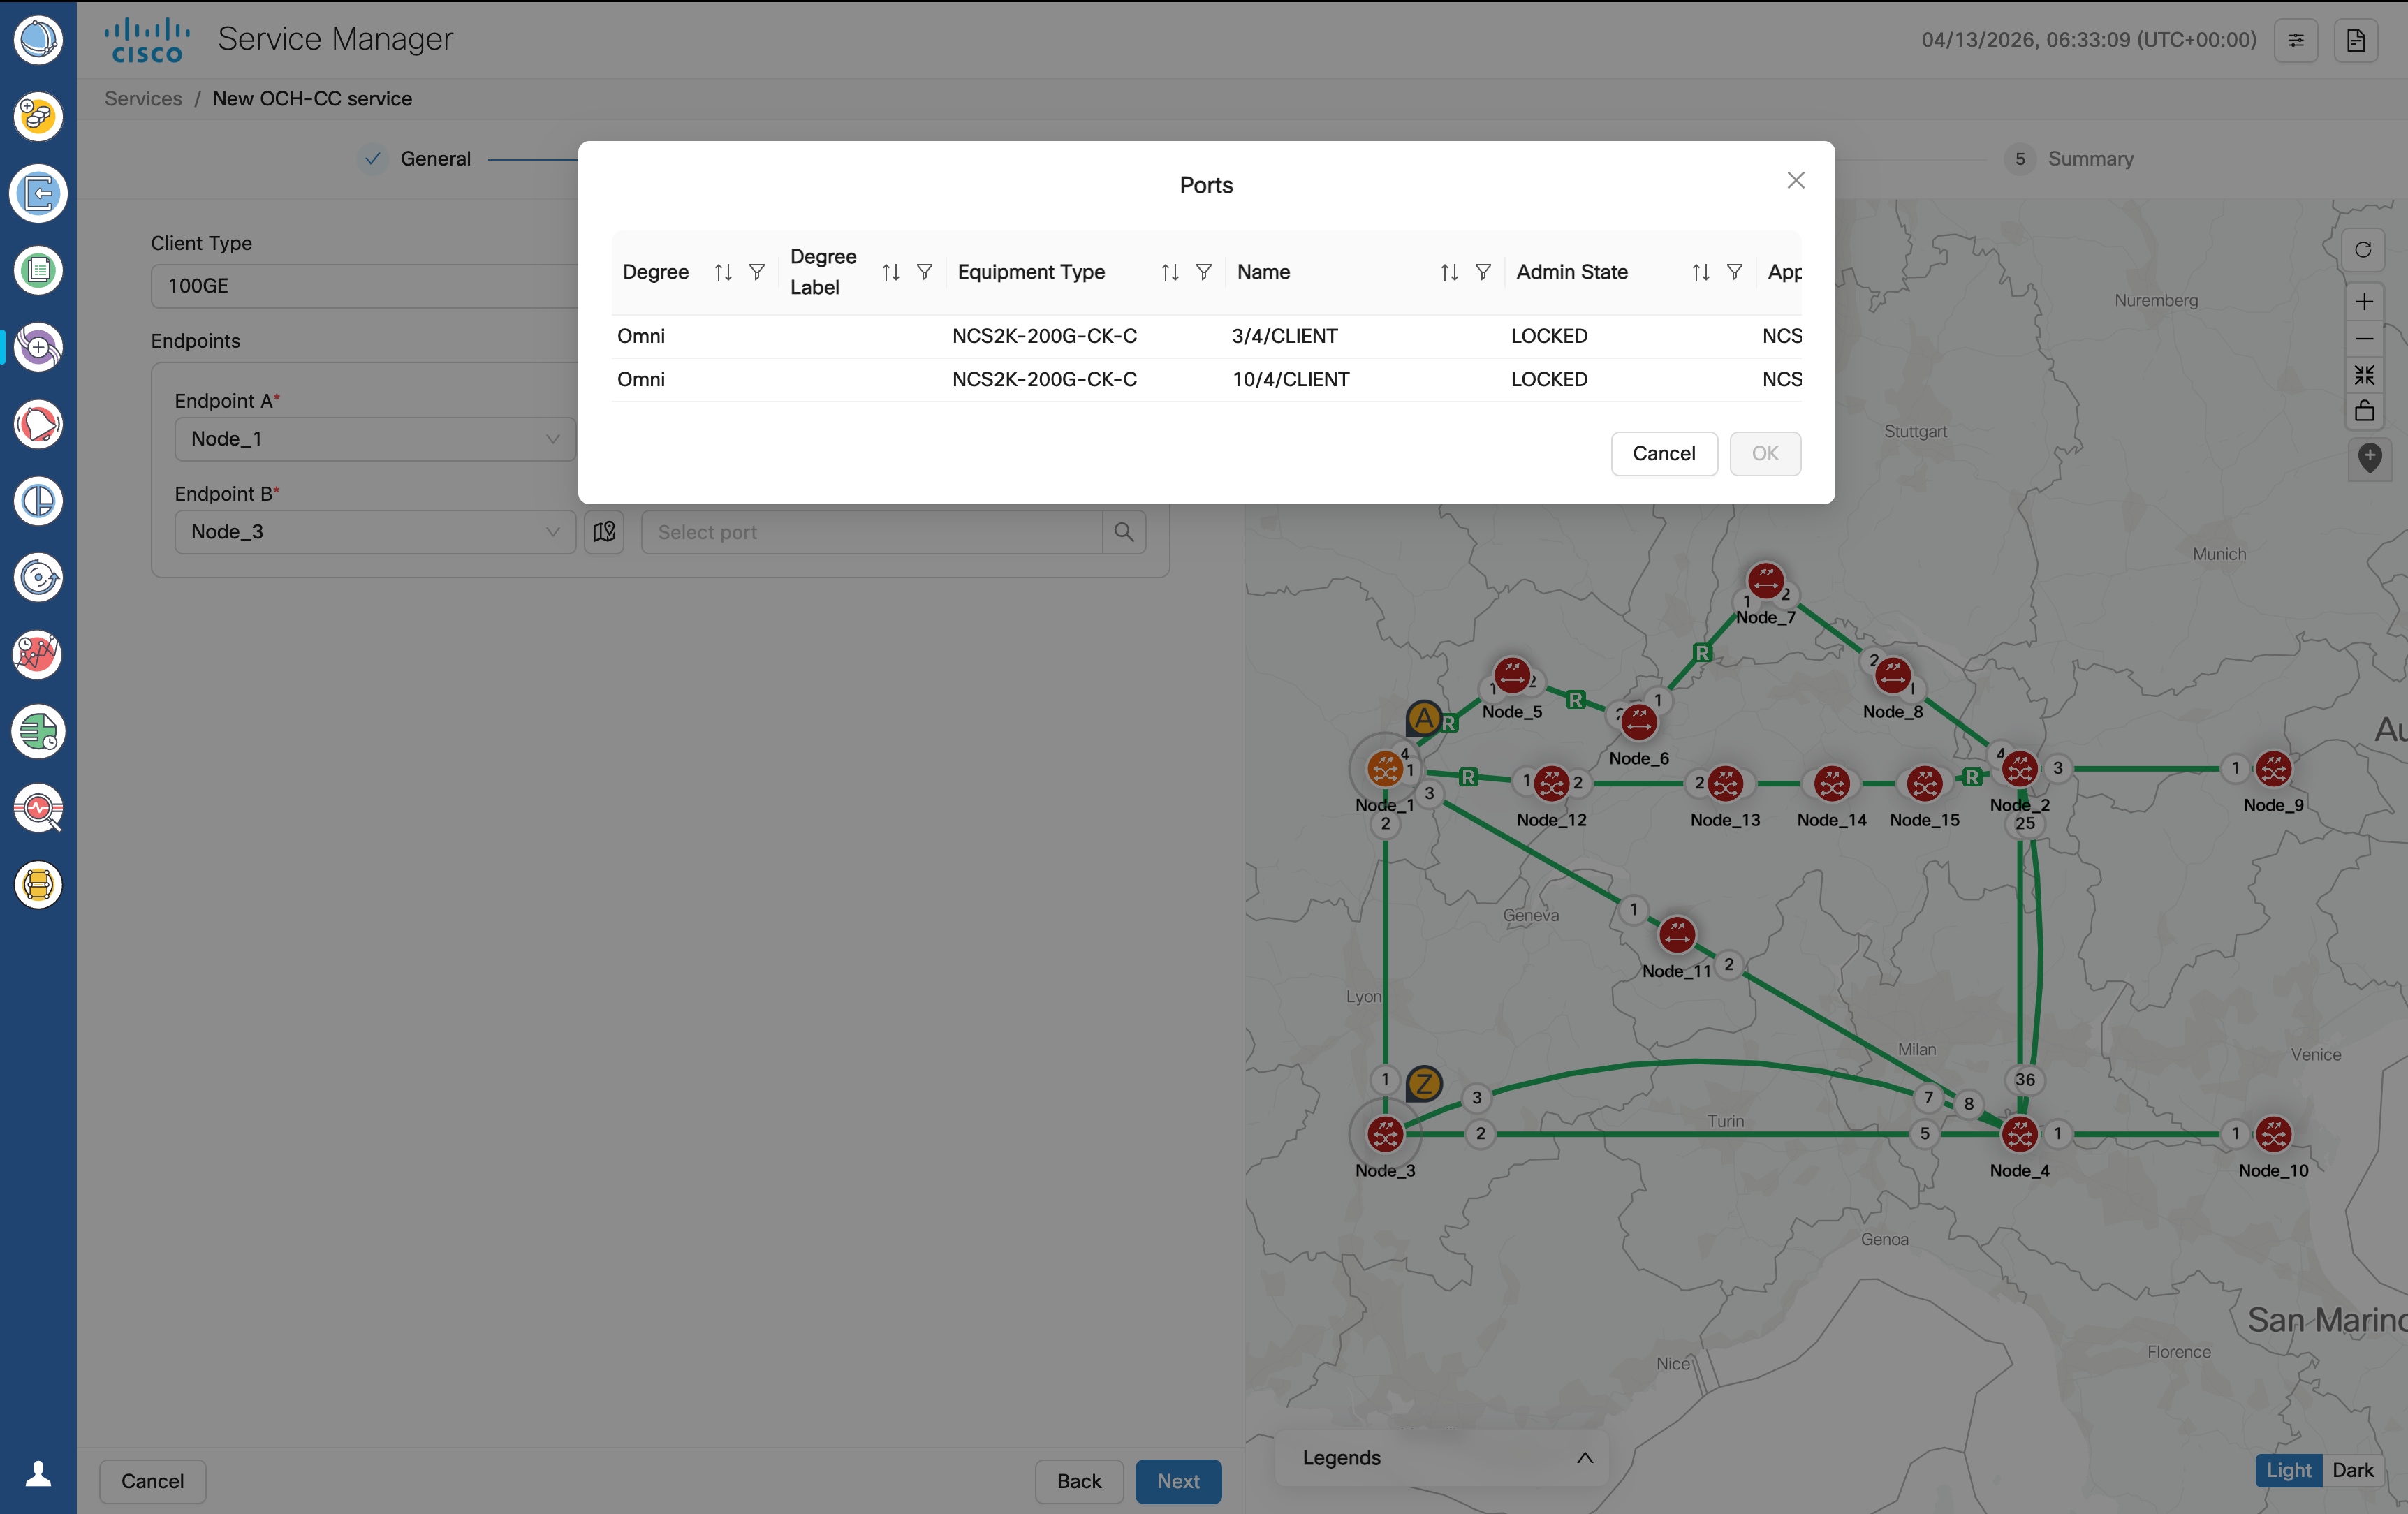This screenshot has height=1514, width=2408.
Task: Expand the Legends panel
Action: coord(1584,1458)
